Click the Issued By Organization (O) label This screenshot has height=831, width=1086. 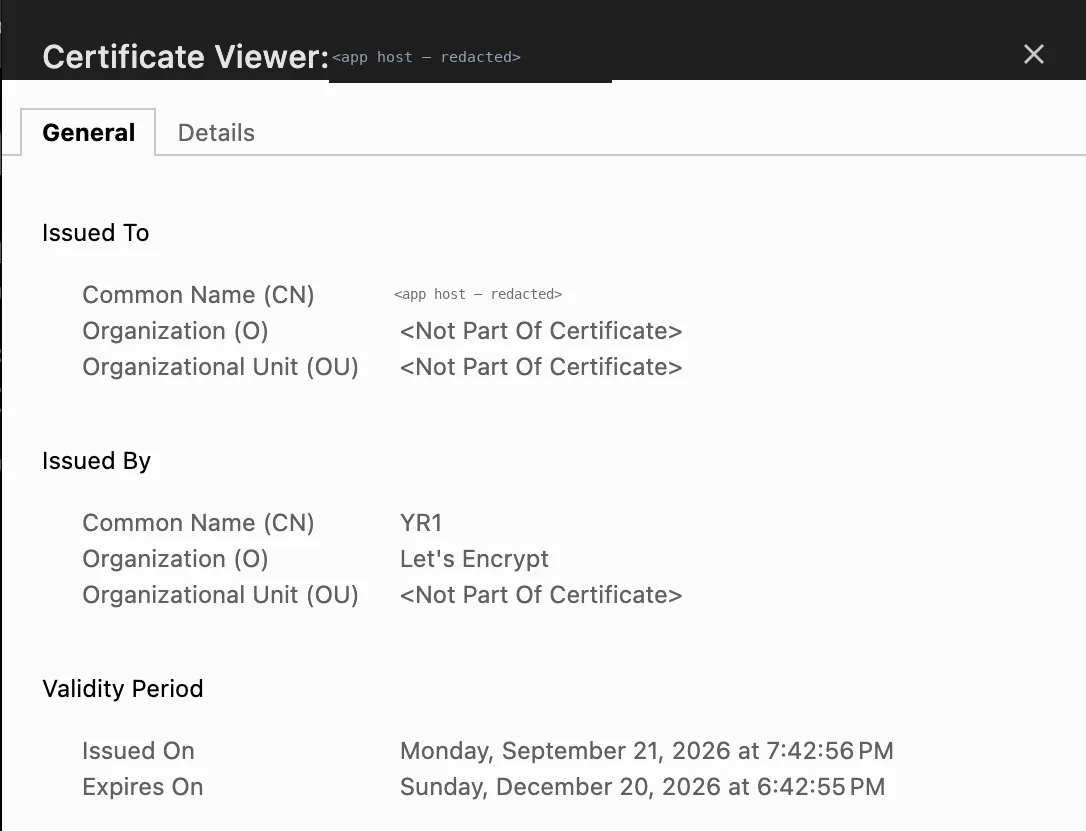click(175, 559)
